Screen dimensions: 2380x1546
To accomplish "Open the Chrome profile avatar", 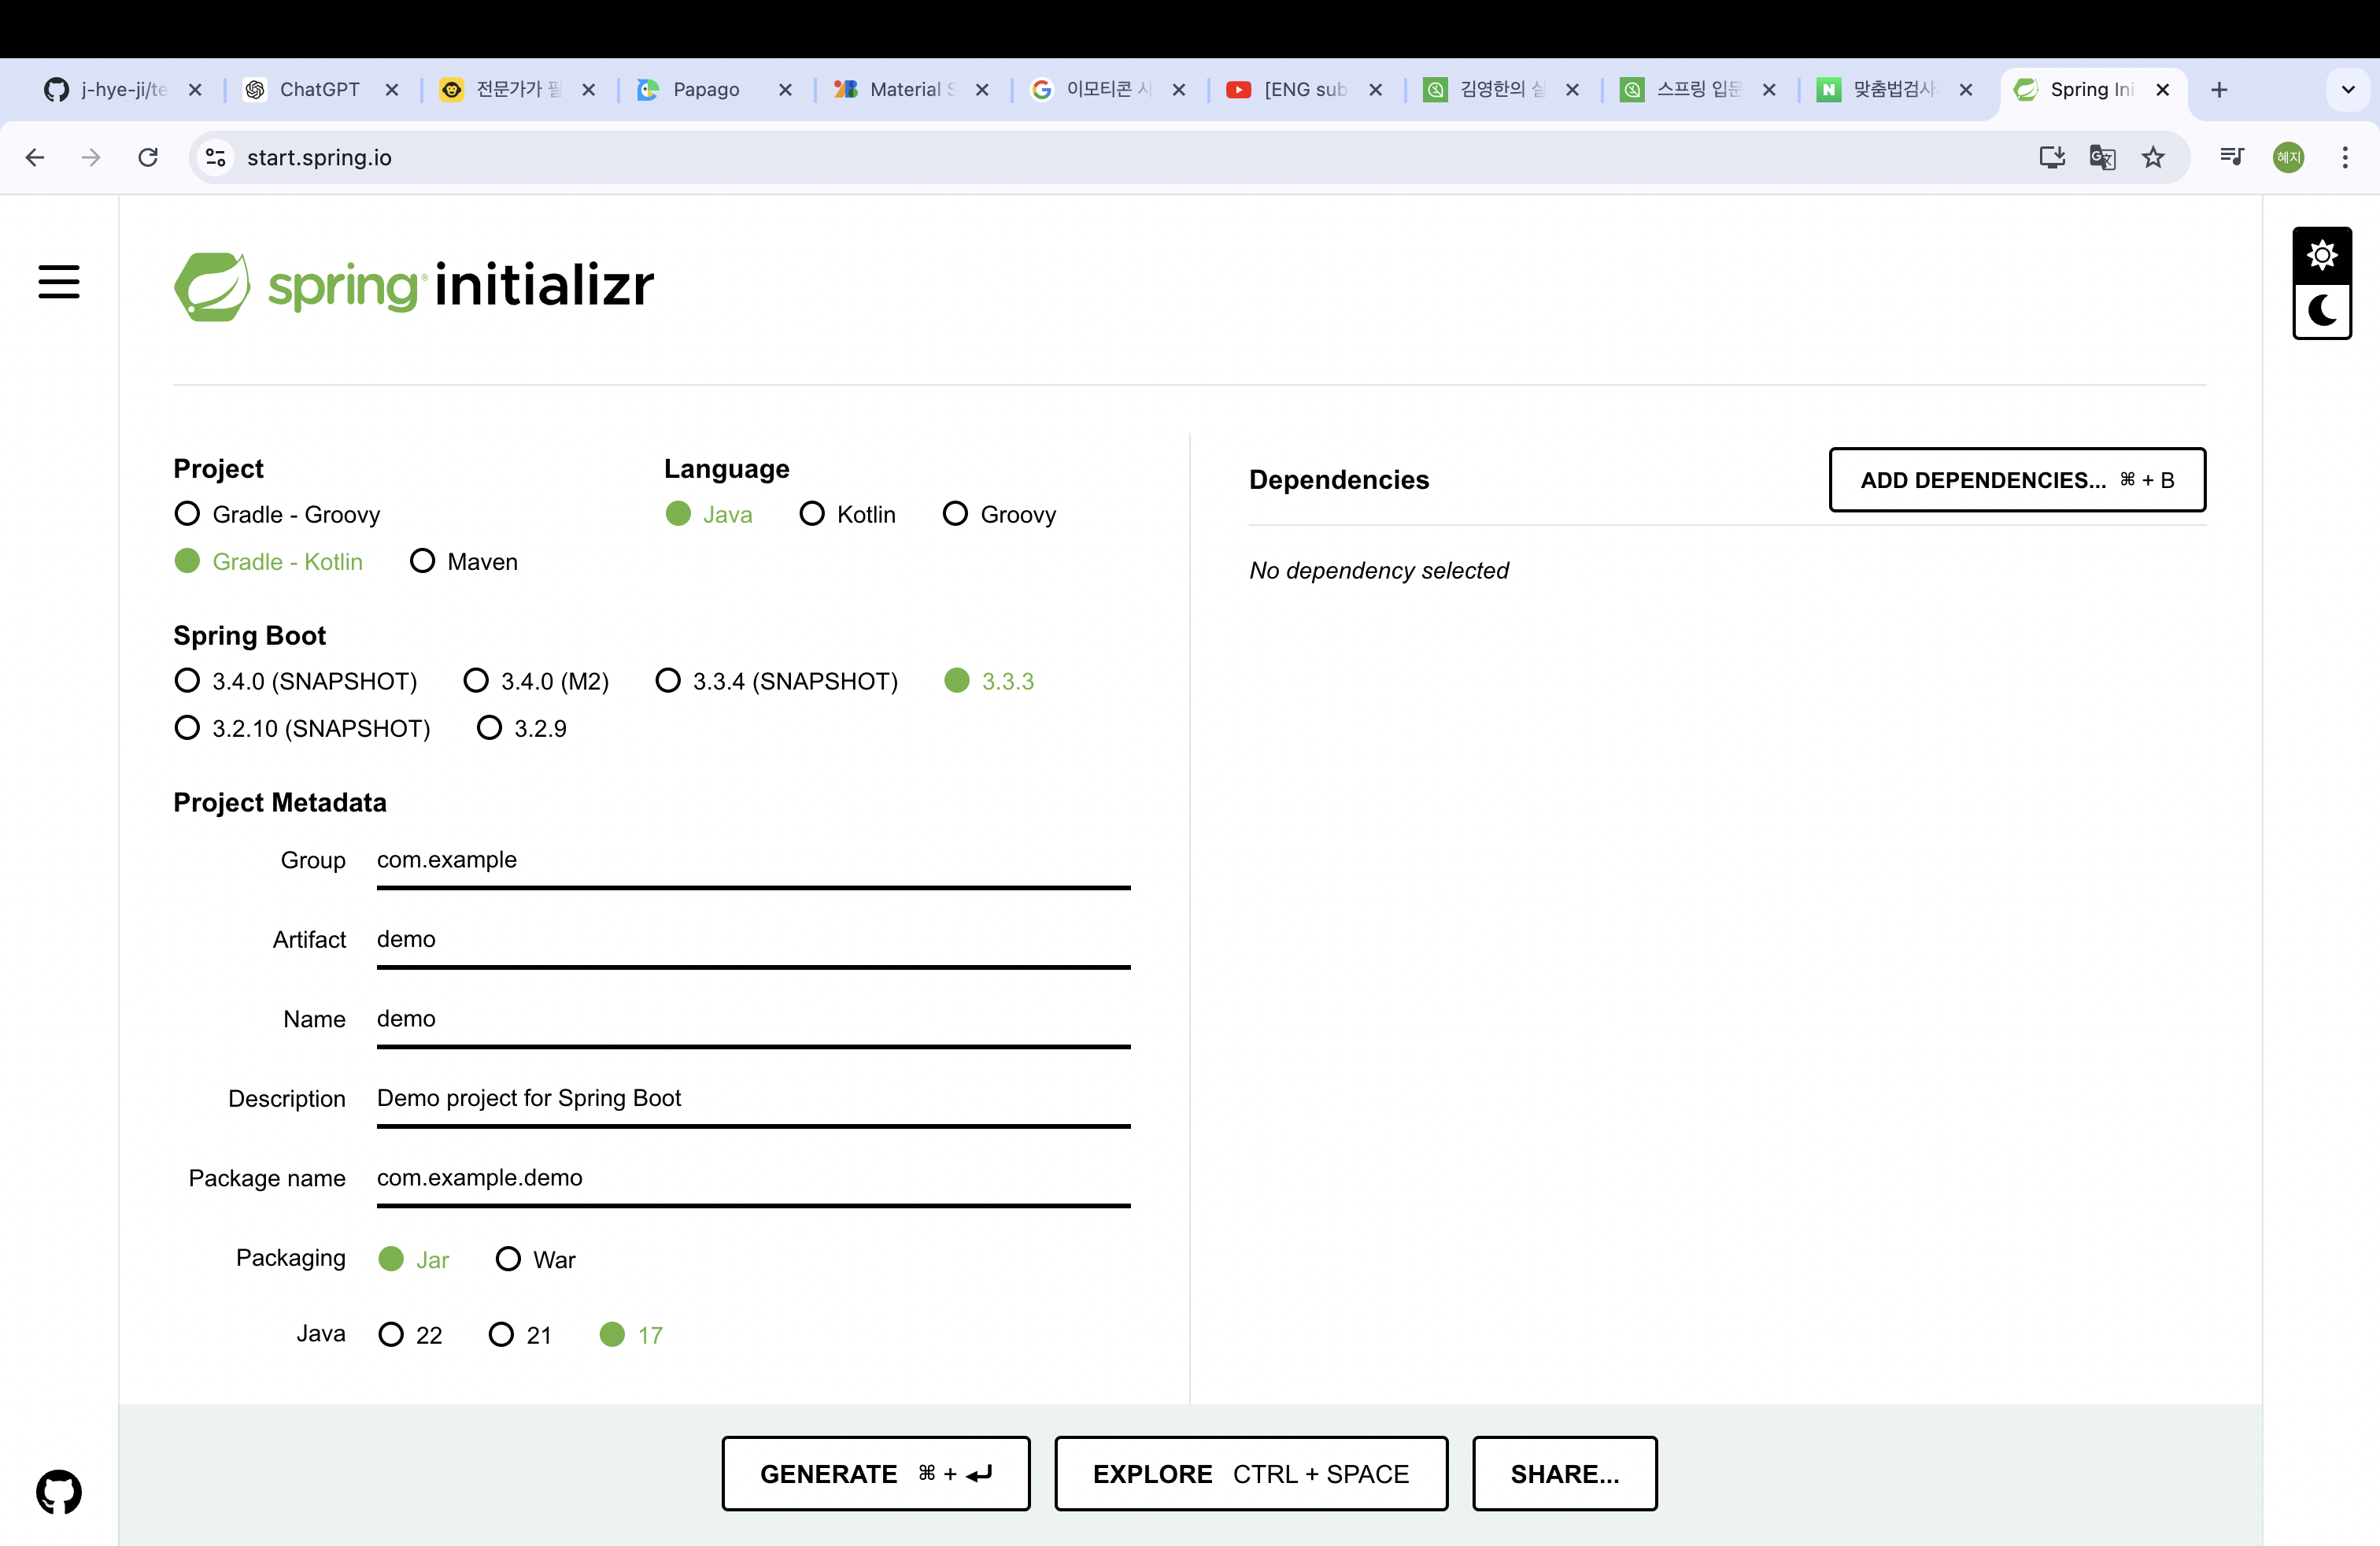I will 2288,157.
